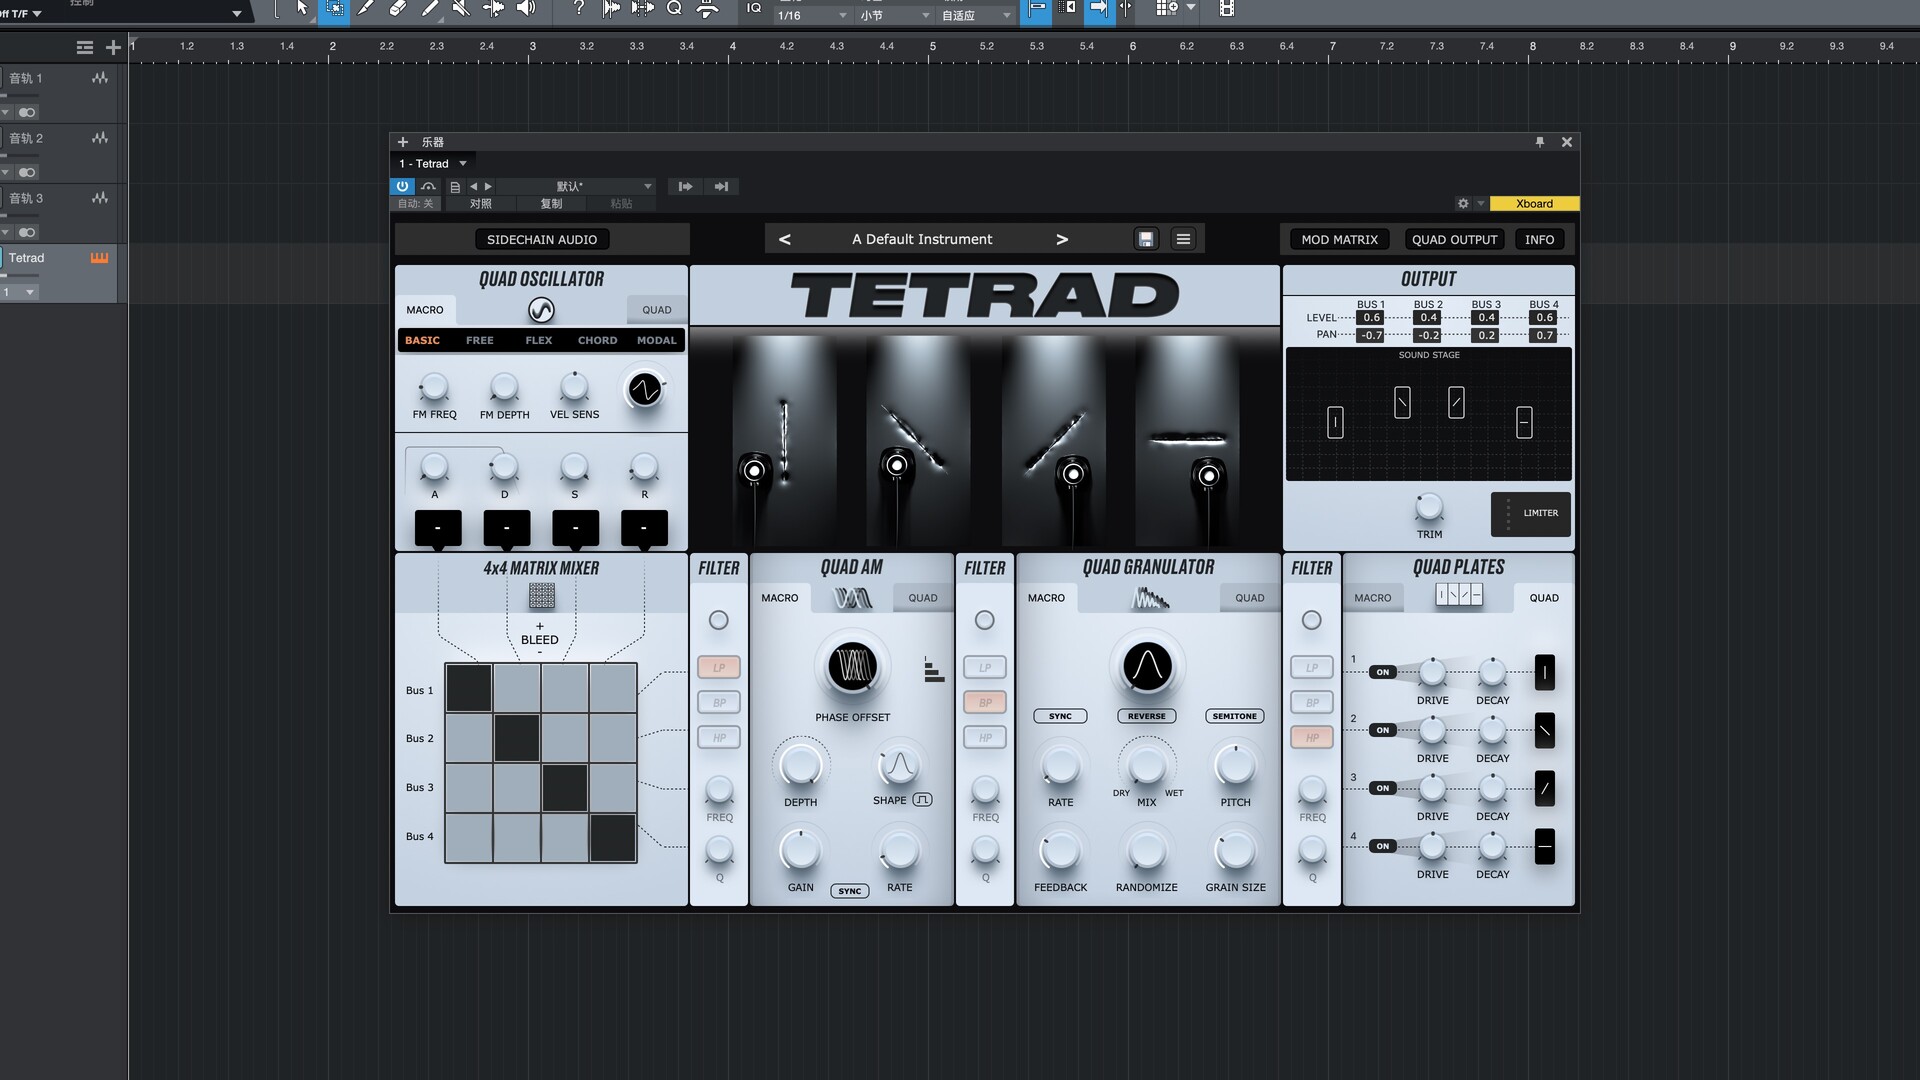Click the FM FREQ knob
Screen dimensions: 1920x1080
434,387
